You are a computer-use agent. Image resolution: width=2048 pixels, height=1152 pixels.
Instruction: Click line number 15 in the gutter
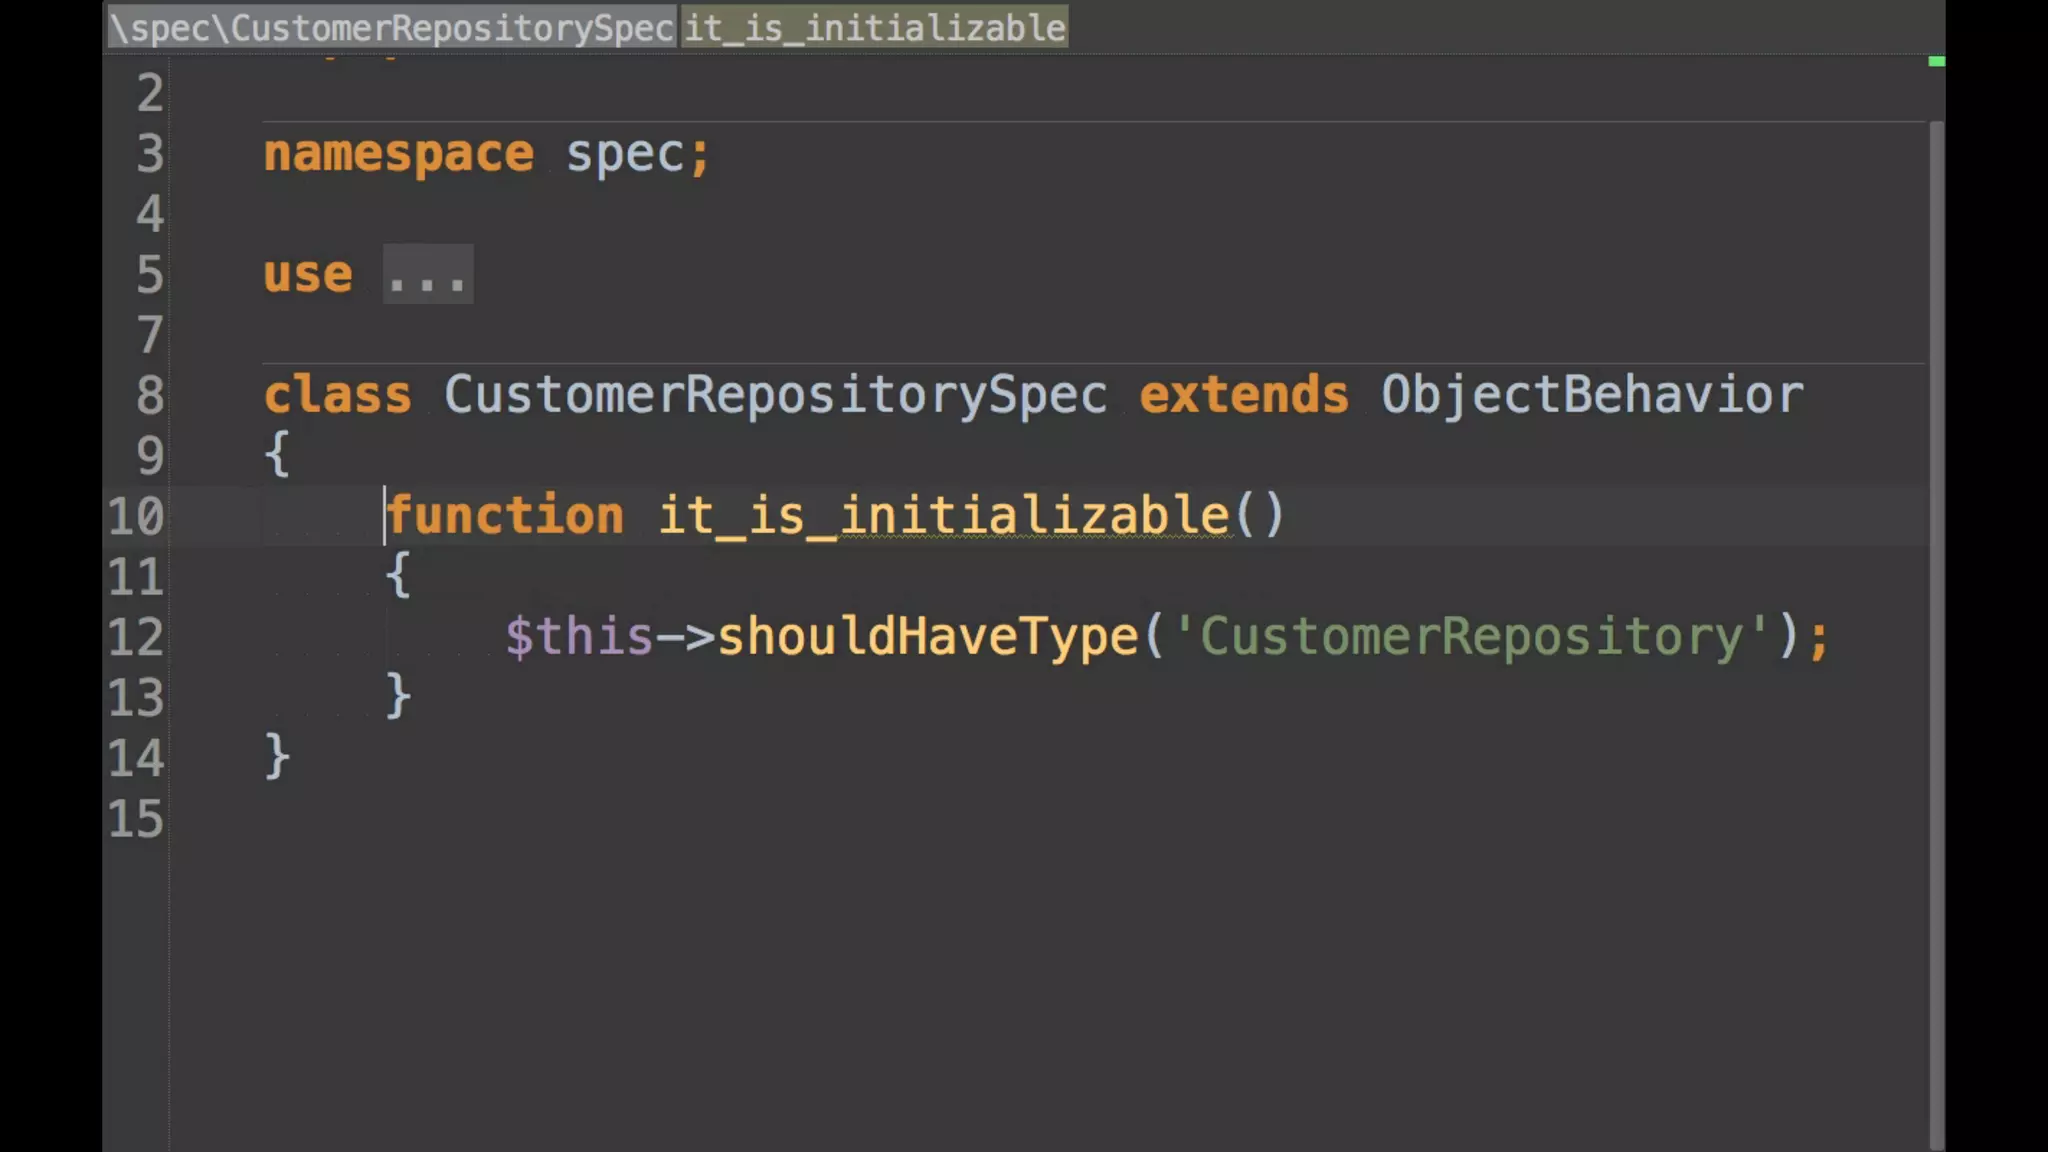point(136,820)
